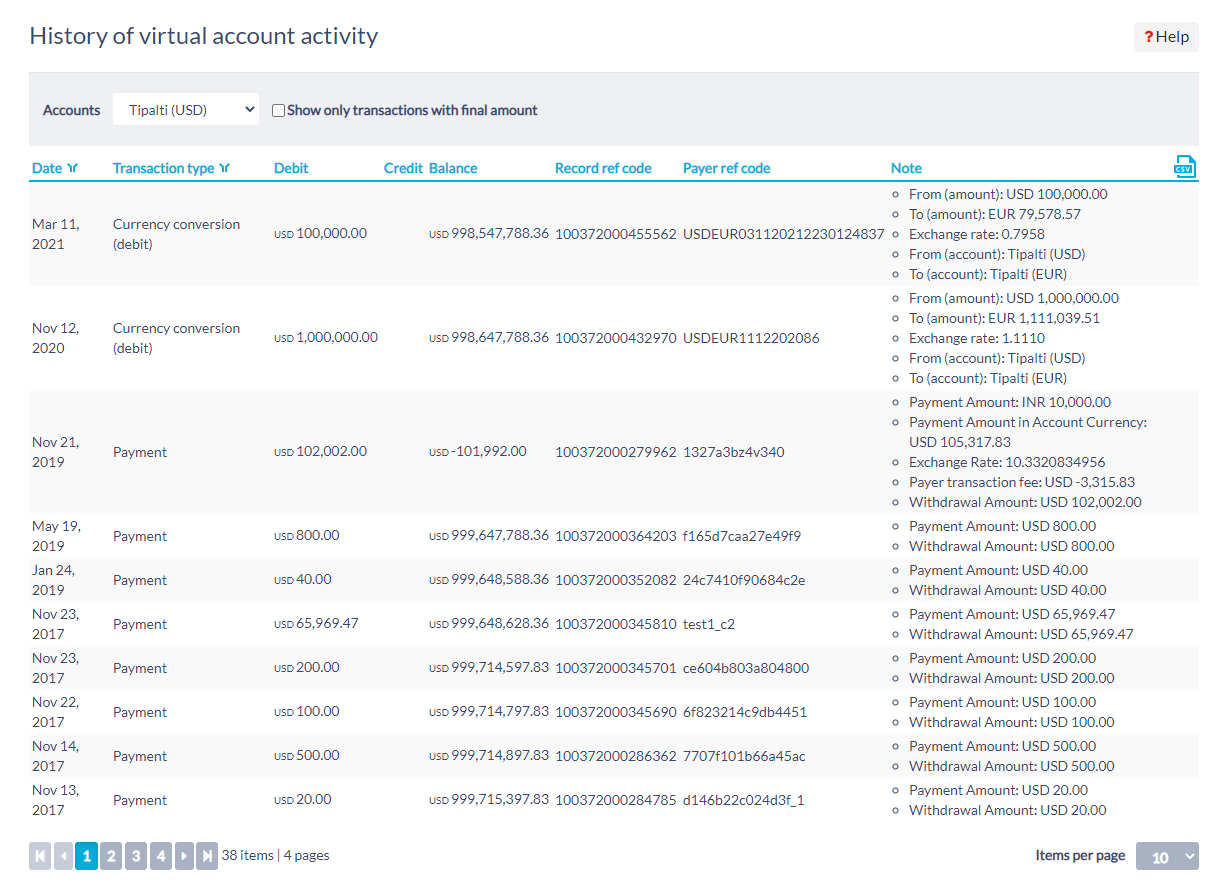Click the debit amount USD 65,969.47
The image size is (1230, 884).
316,624
